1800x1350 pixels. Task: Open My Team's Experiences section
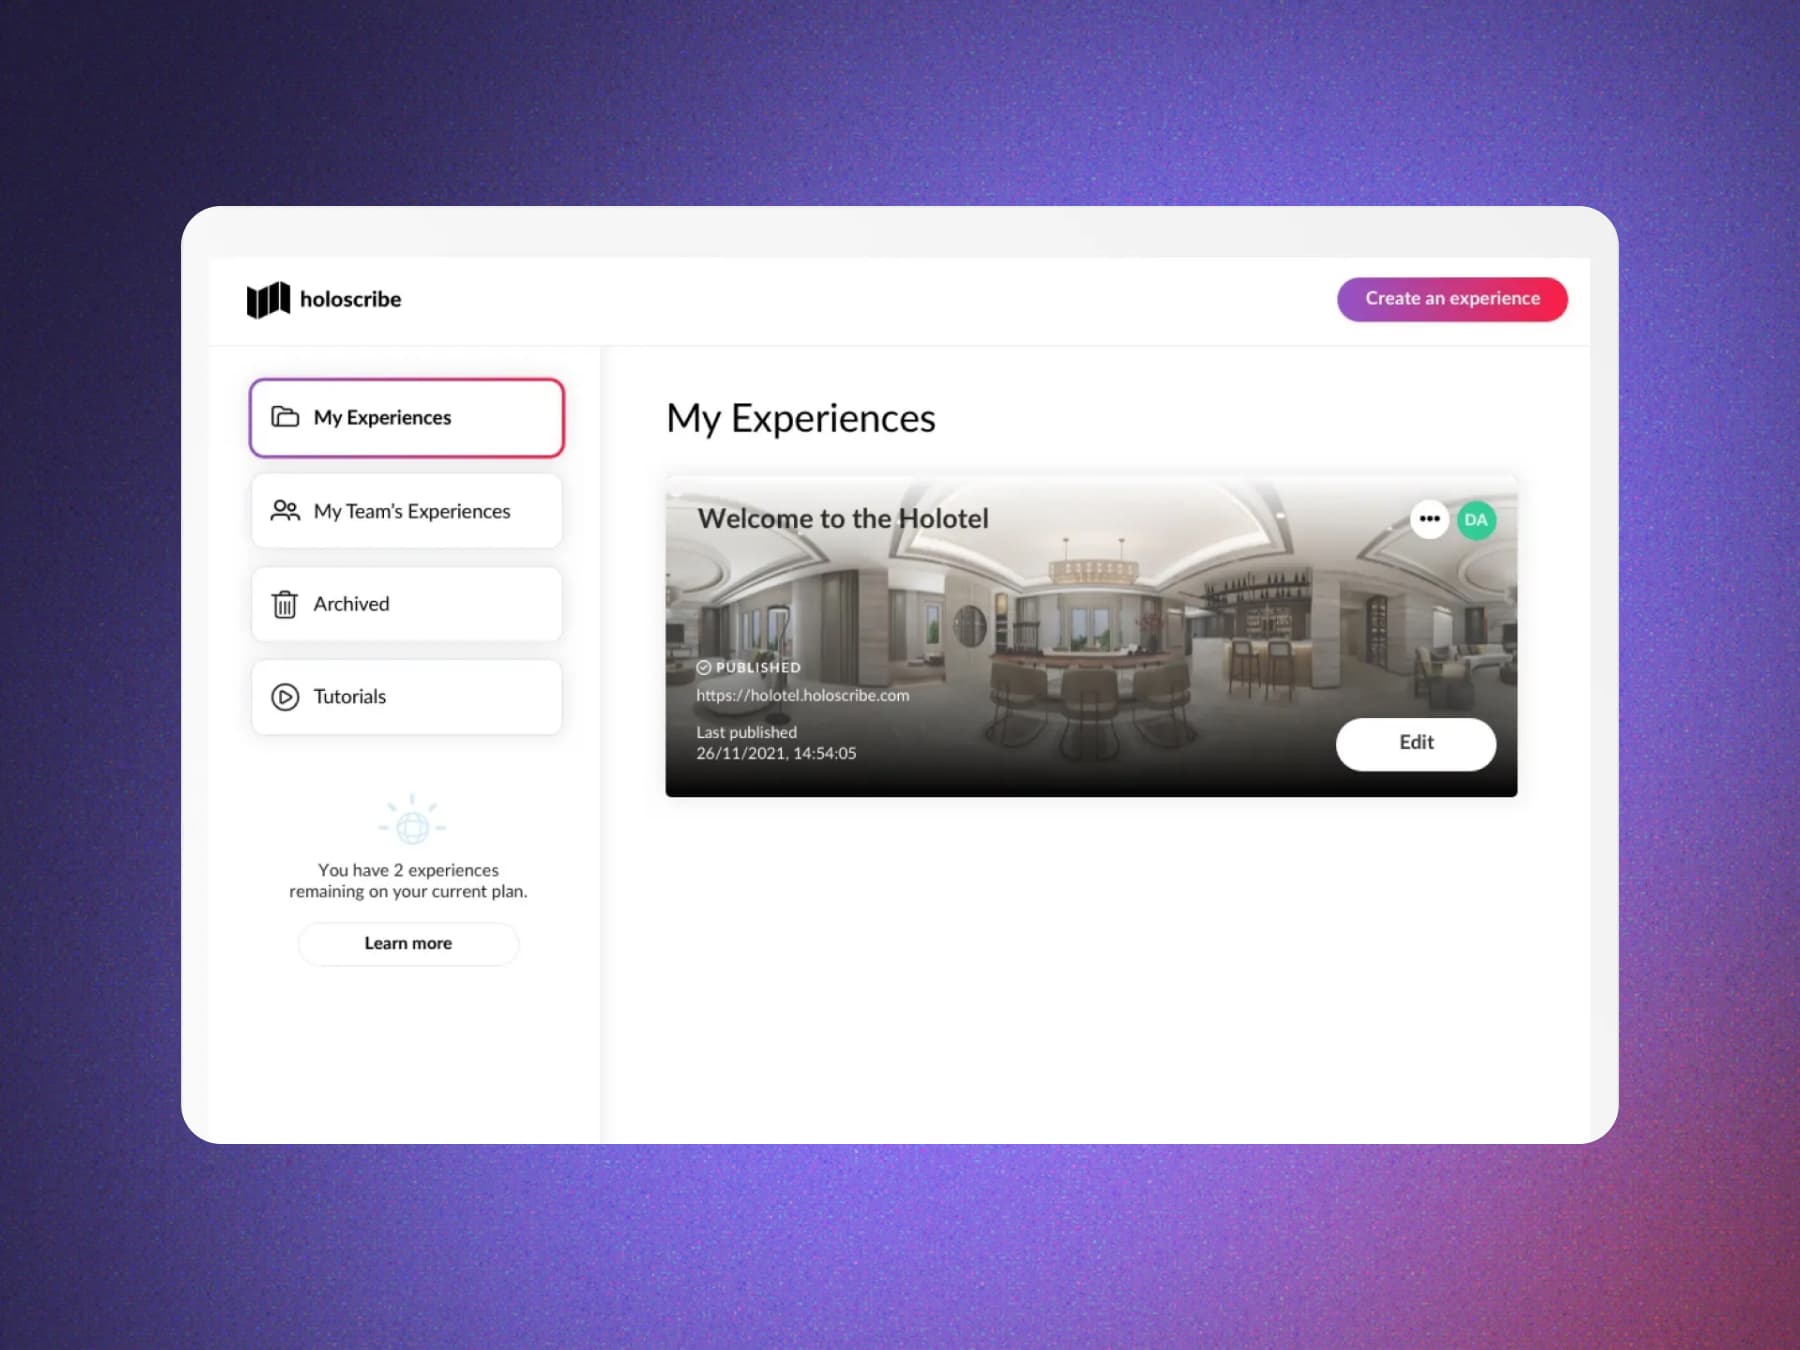406,511
